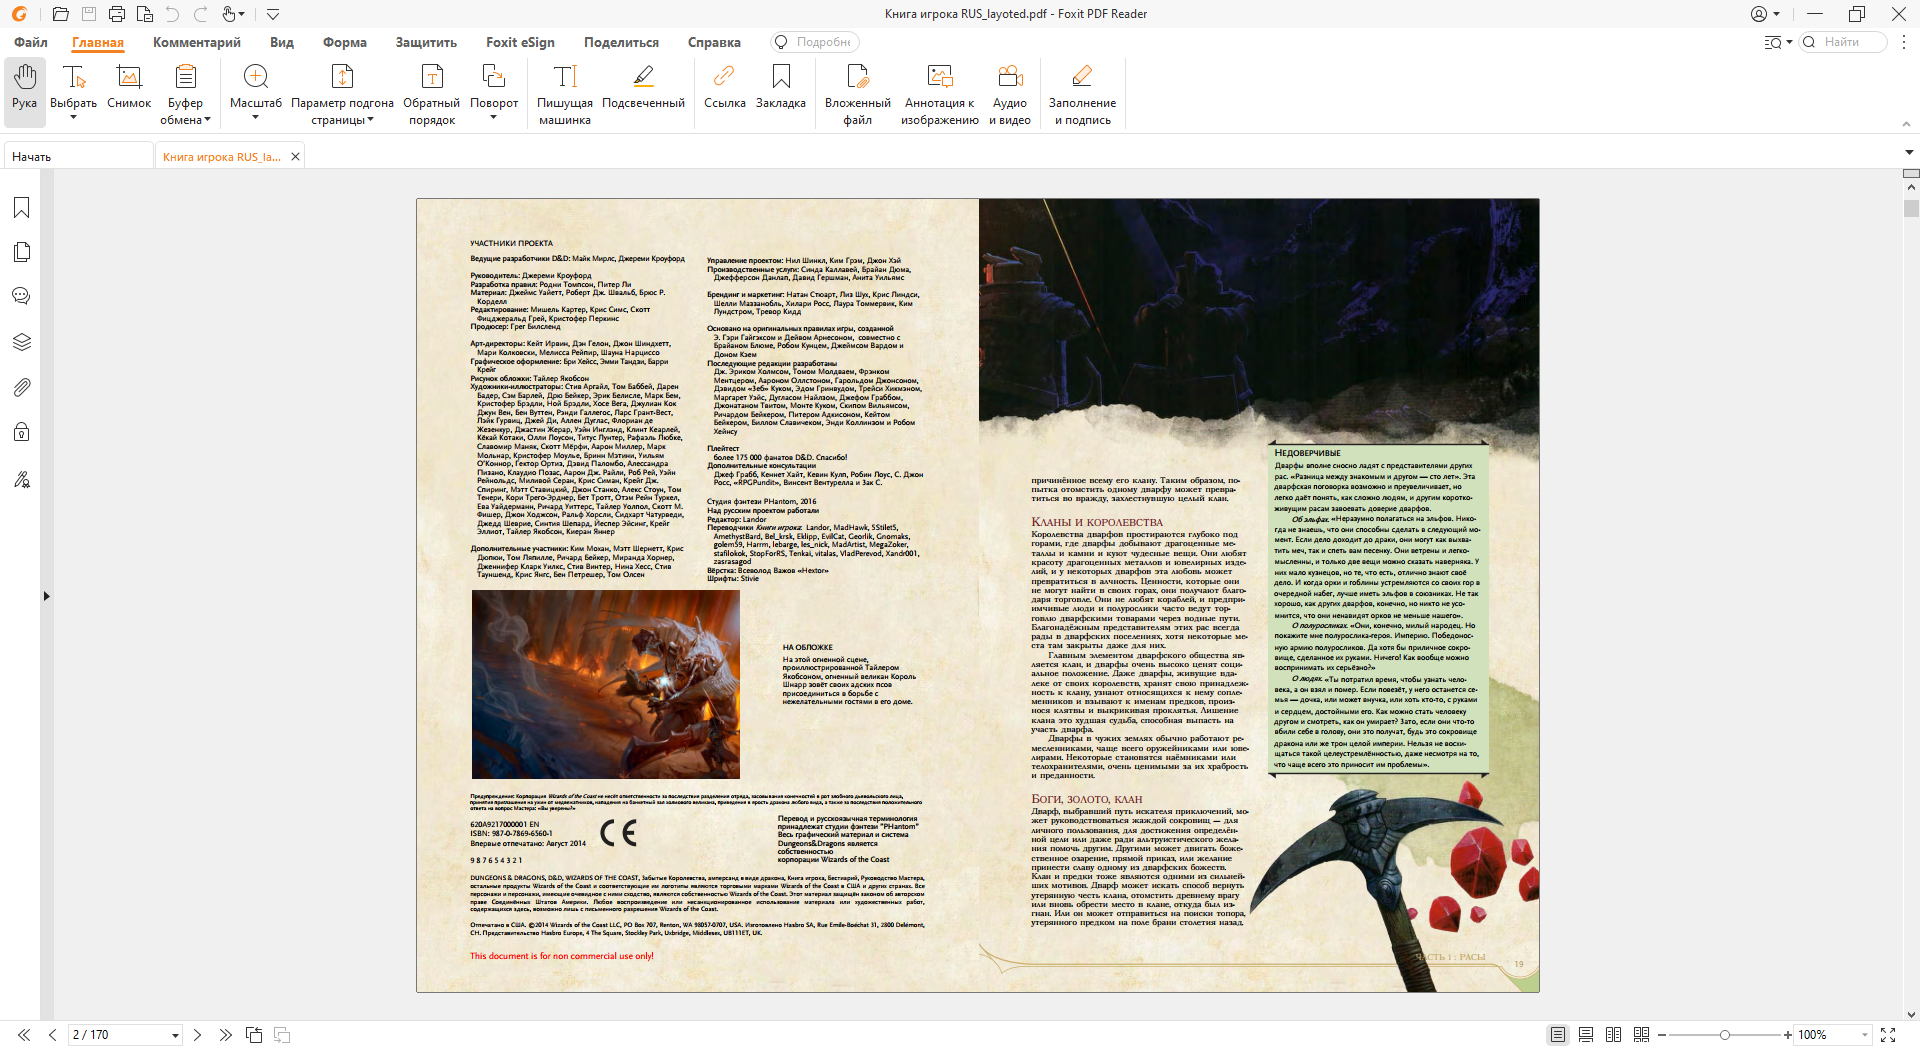Click the zoom slider handle
Viewport: 1920px width, 1050px height.
(1725, 1035)
